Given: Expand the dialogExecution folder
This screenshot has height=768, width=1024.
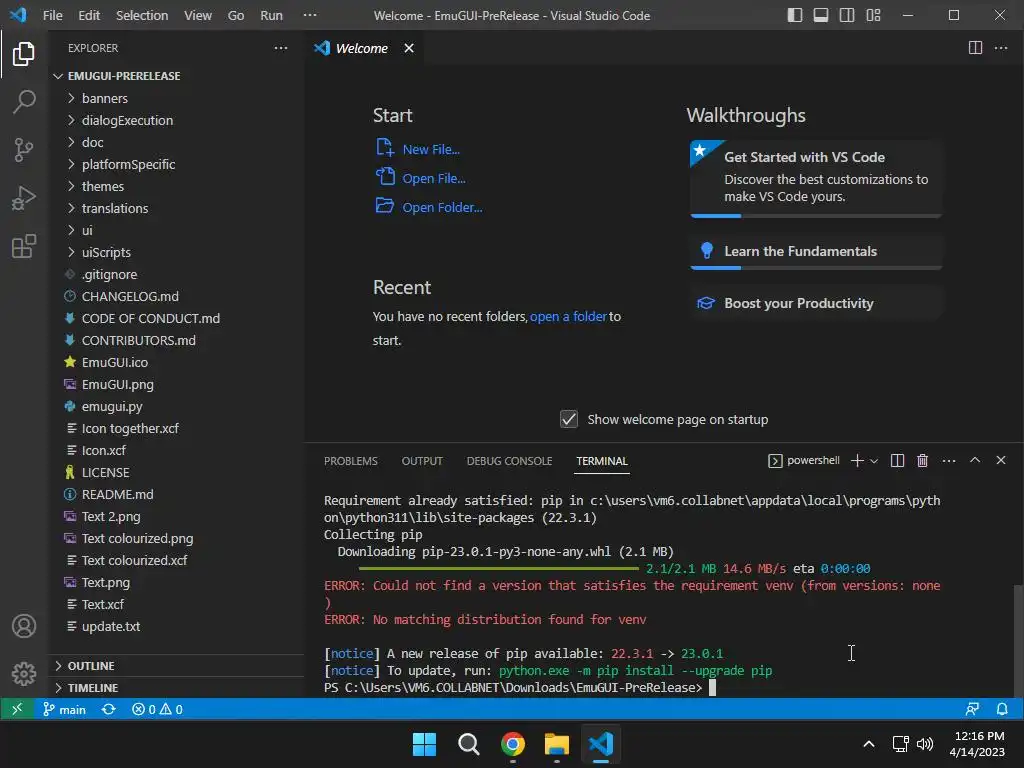Looking at the screenshot, I should [127, 120].
